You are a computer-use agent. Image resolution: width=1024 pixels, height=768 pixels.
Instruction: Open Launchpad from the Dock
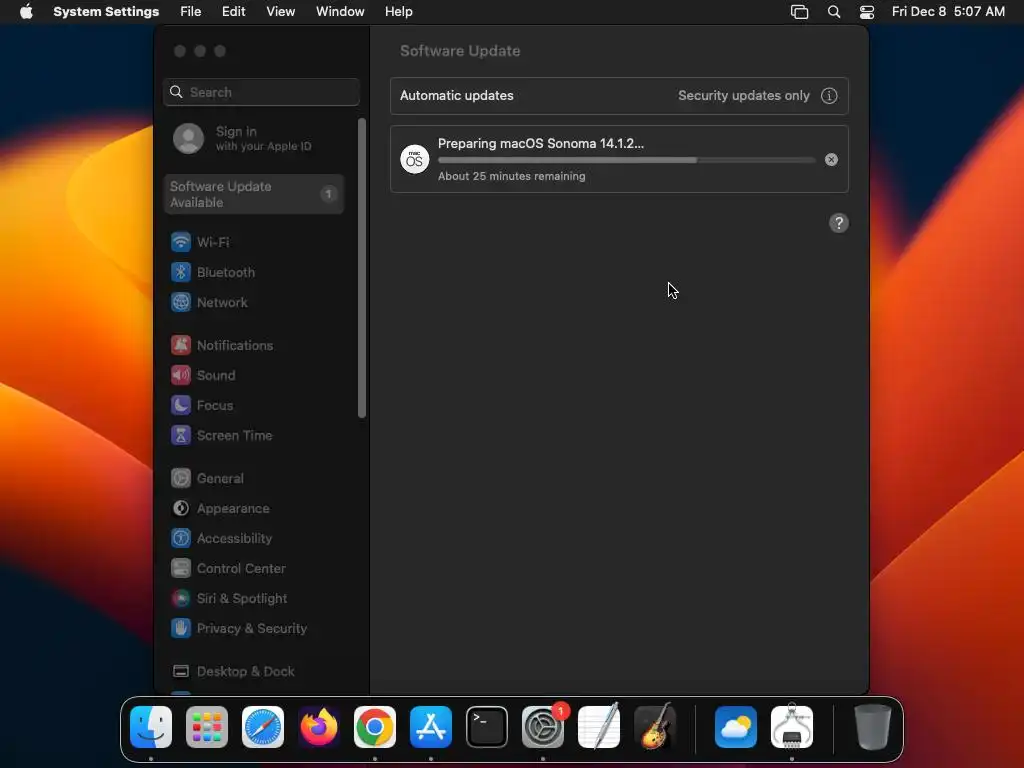coord(207,727)
